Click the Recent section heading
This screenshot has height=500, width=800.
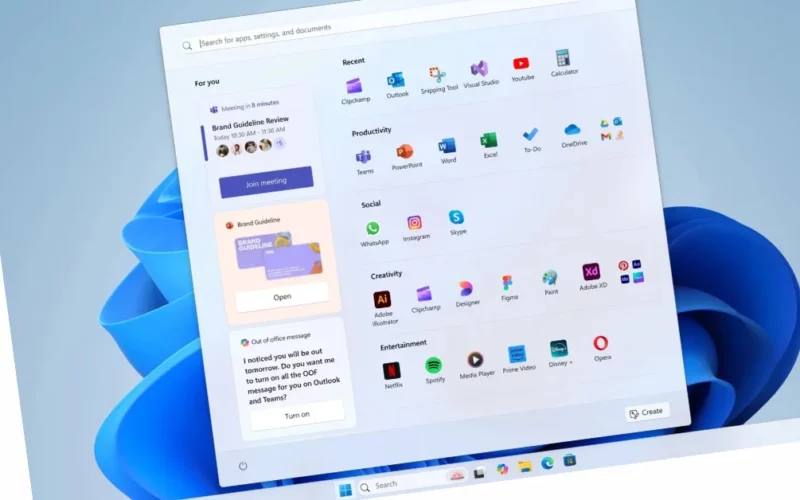[x=353, y=62]
